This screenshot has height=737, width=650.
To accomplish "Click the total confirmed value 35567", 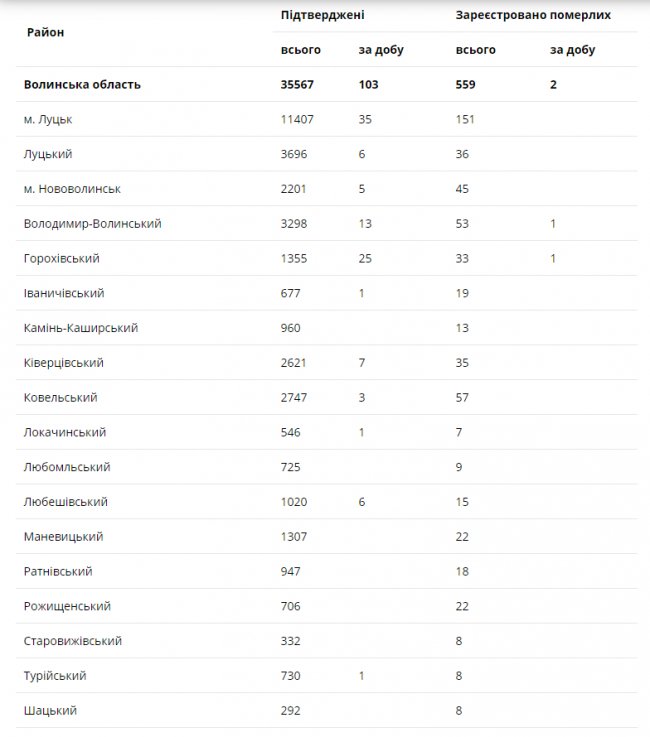I will (x=299, y=85).
